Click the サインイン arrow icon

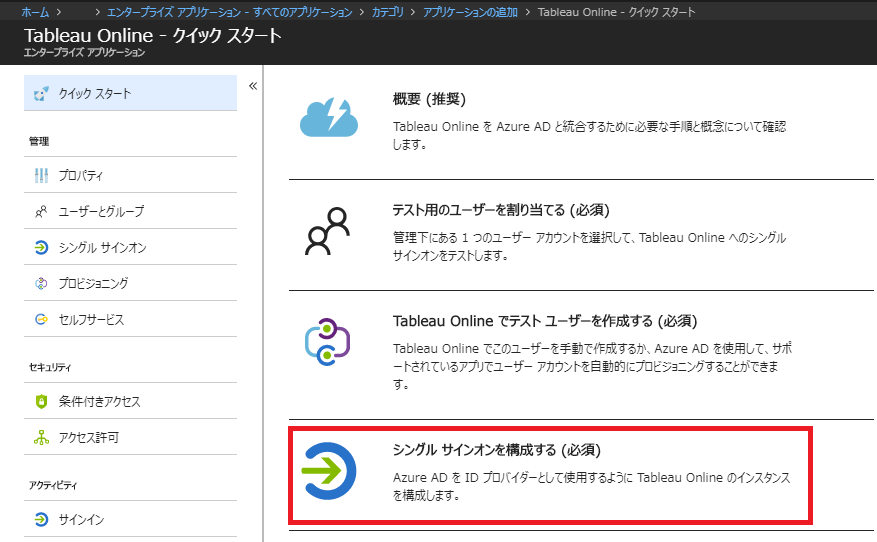tap(41, 519)
